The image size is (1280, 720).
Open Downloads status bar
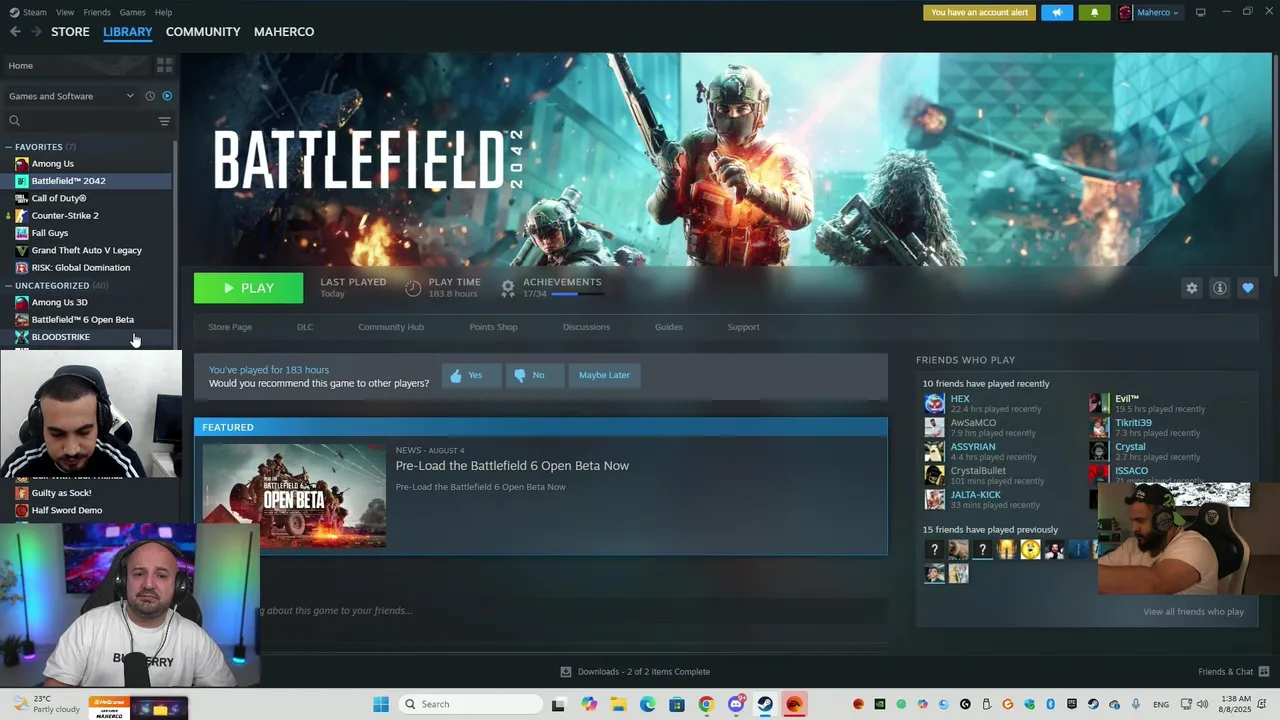(635, 672)
